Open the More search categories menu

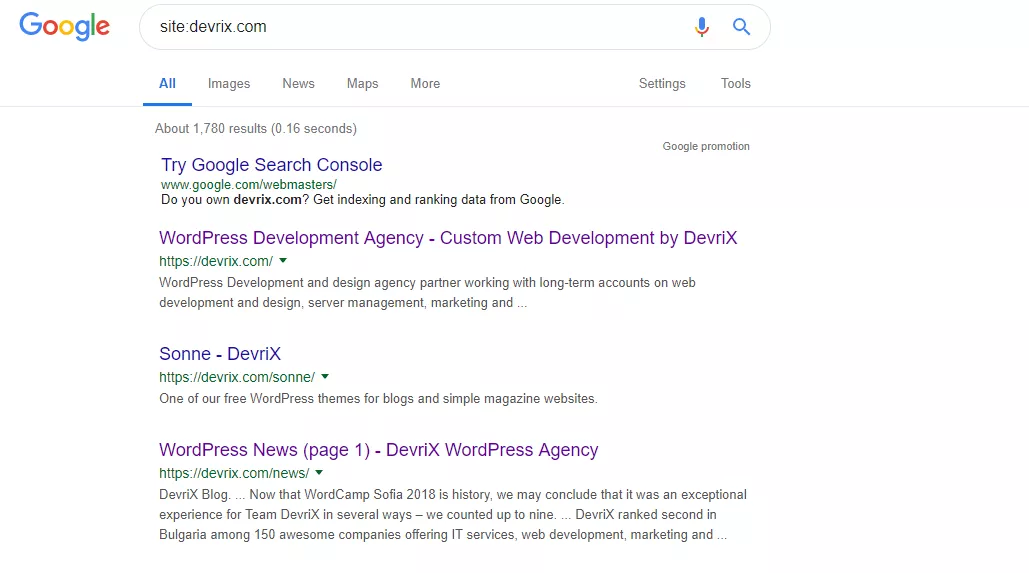pos(425,83)
